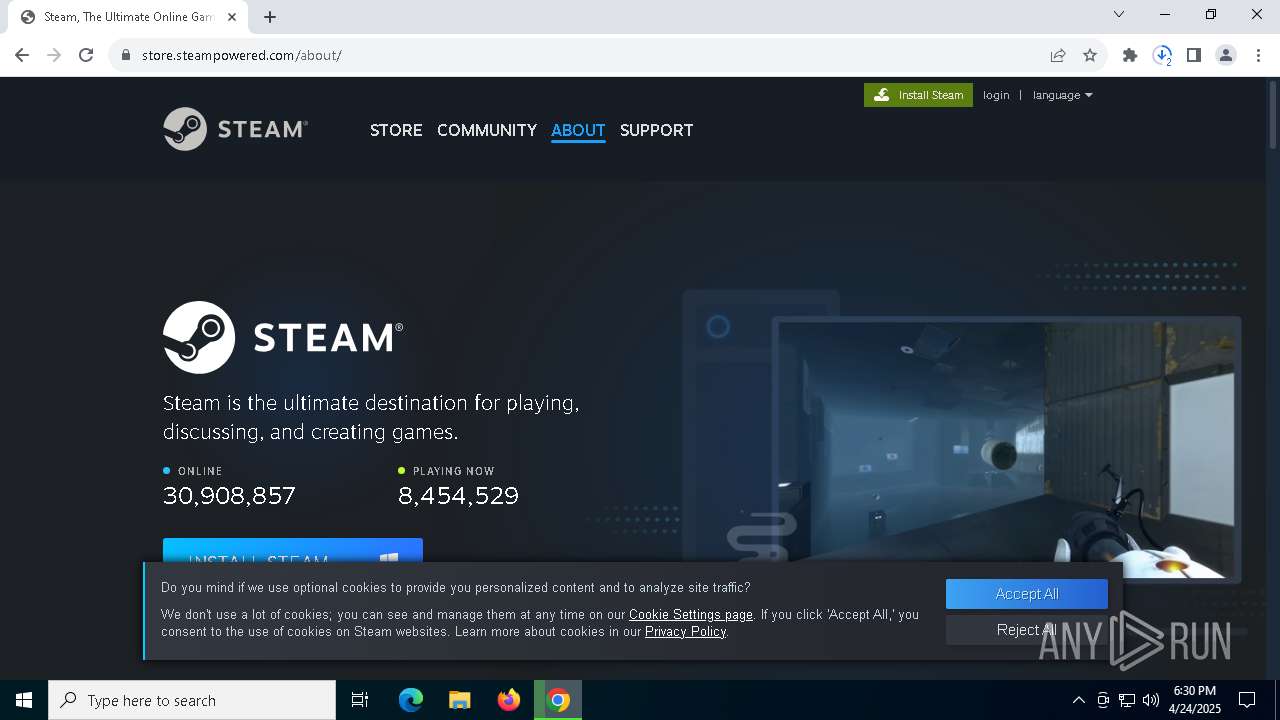Click the playing now count 8,454,529
Viewport: 1280px width, 720px height.
point(458,496)
